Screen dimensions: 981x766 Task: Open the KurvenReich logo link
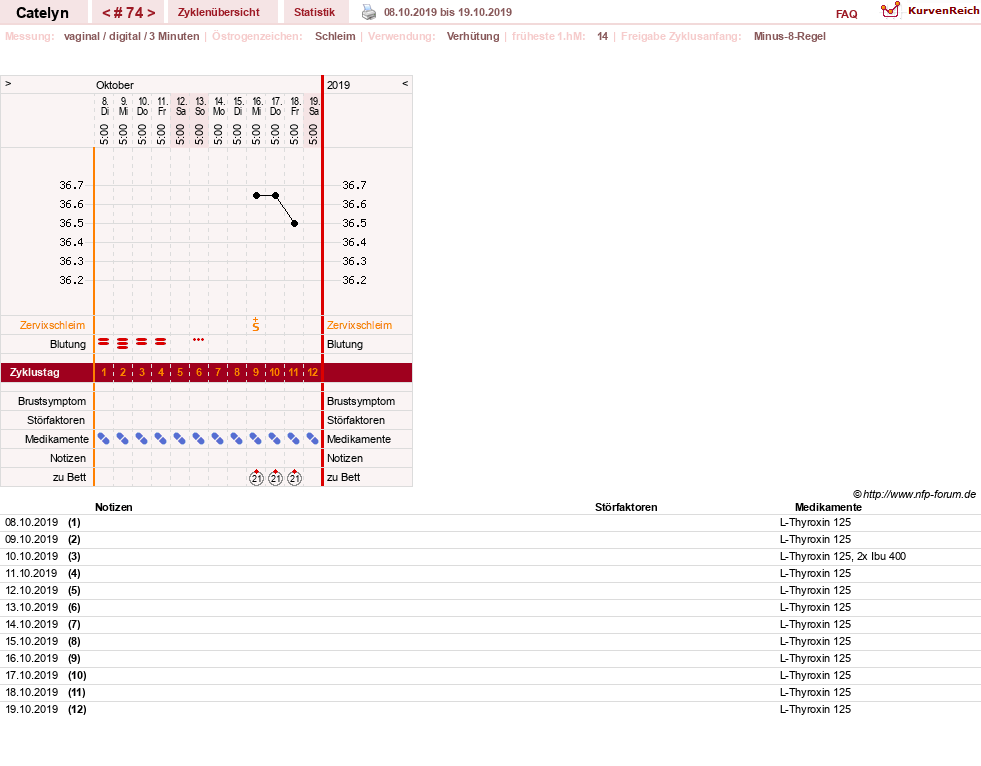click(930, 11)
